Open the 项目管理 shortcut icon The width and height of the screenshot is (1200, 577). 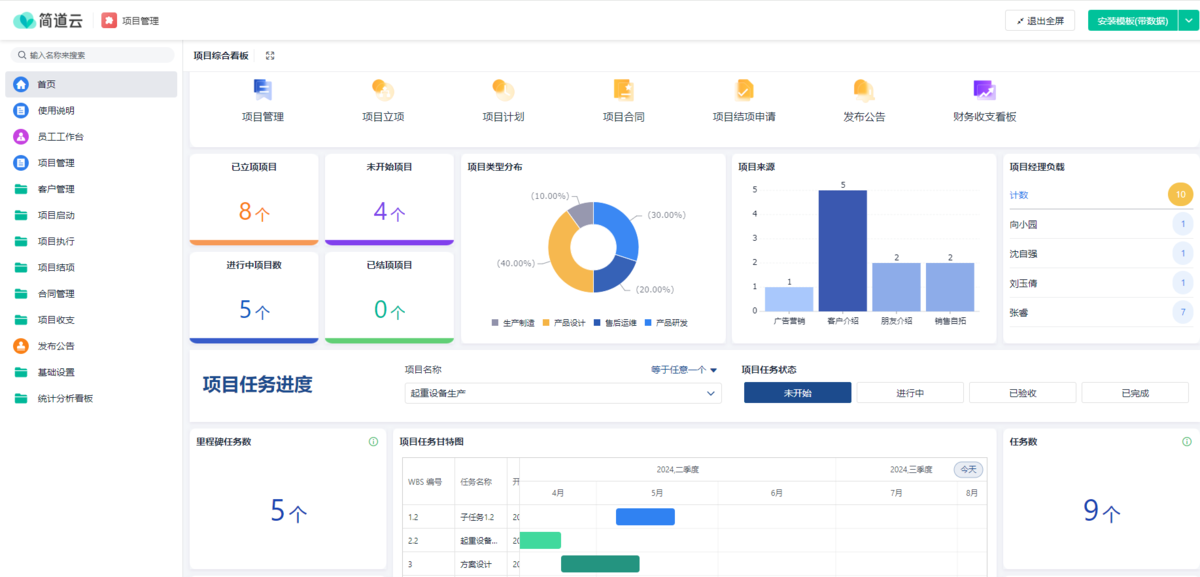click(262, 91)
